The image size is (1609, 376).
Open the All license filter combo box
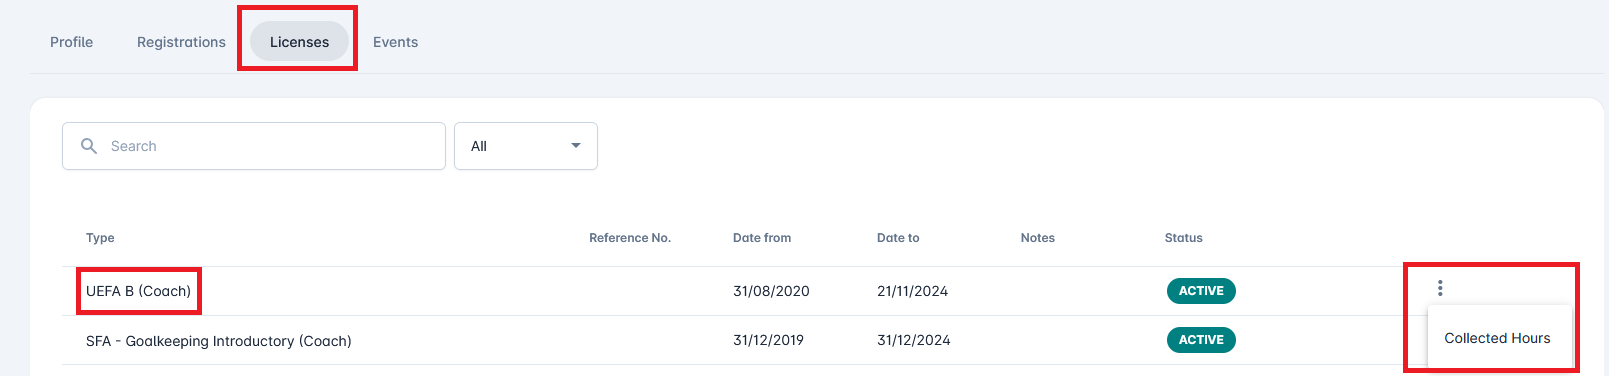[x=526, y=146]
